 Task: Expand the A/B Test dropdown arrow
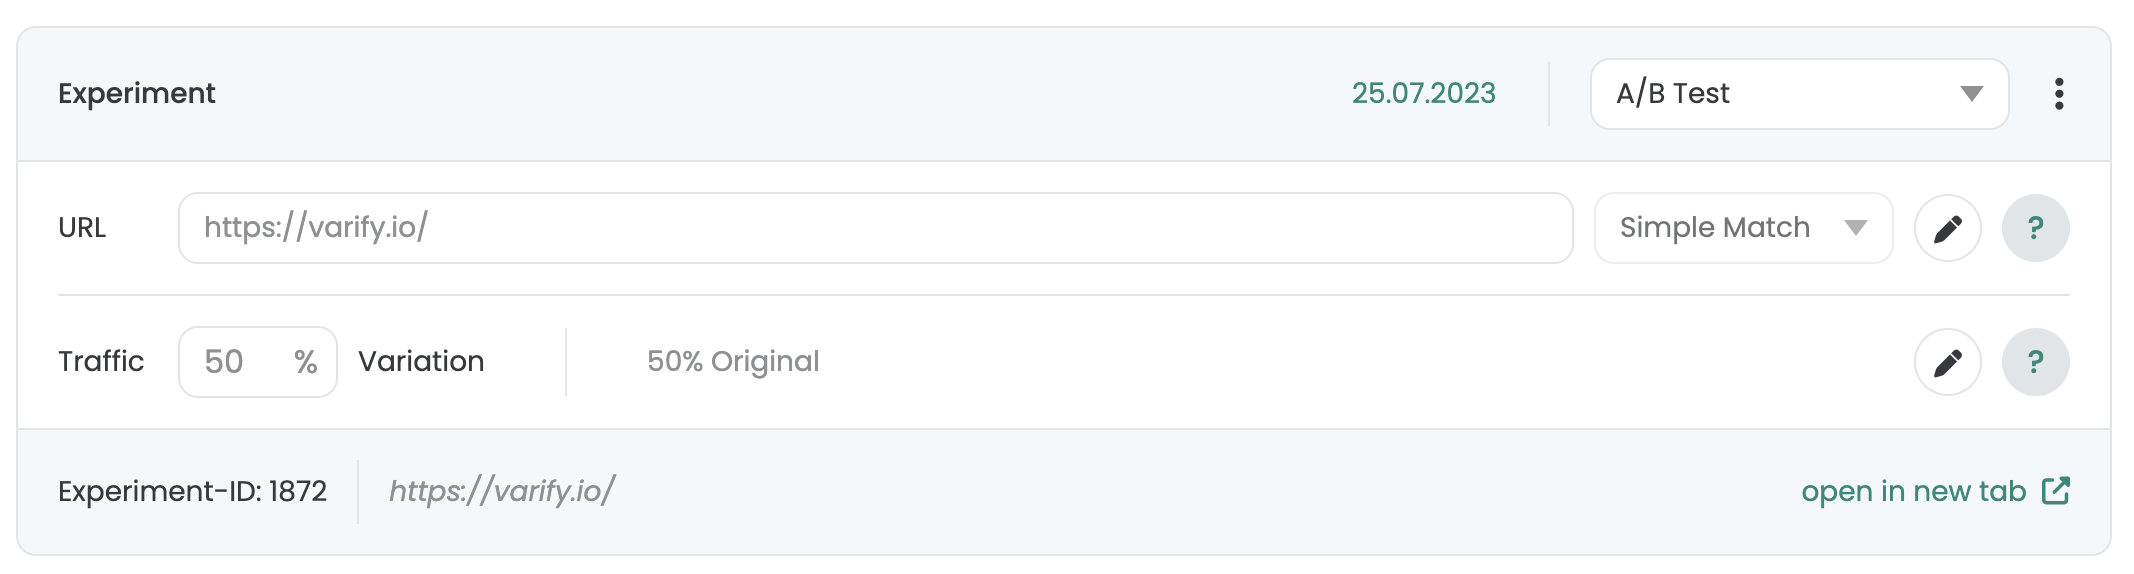coord(1971,94)
